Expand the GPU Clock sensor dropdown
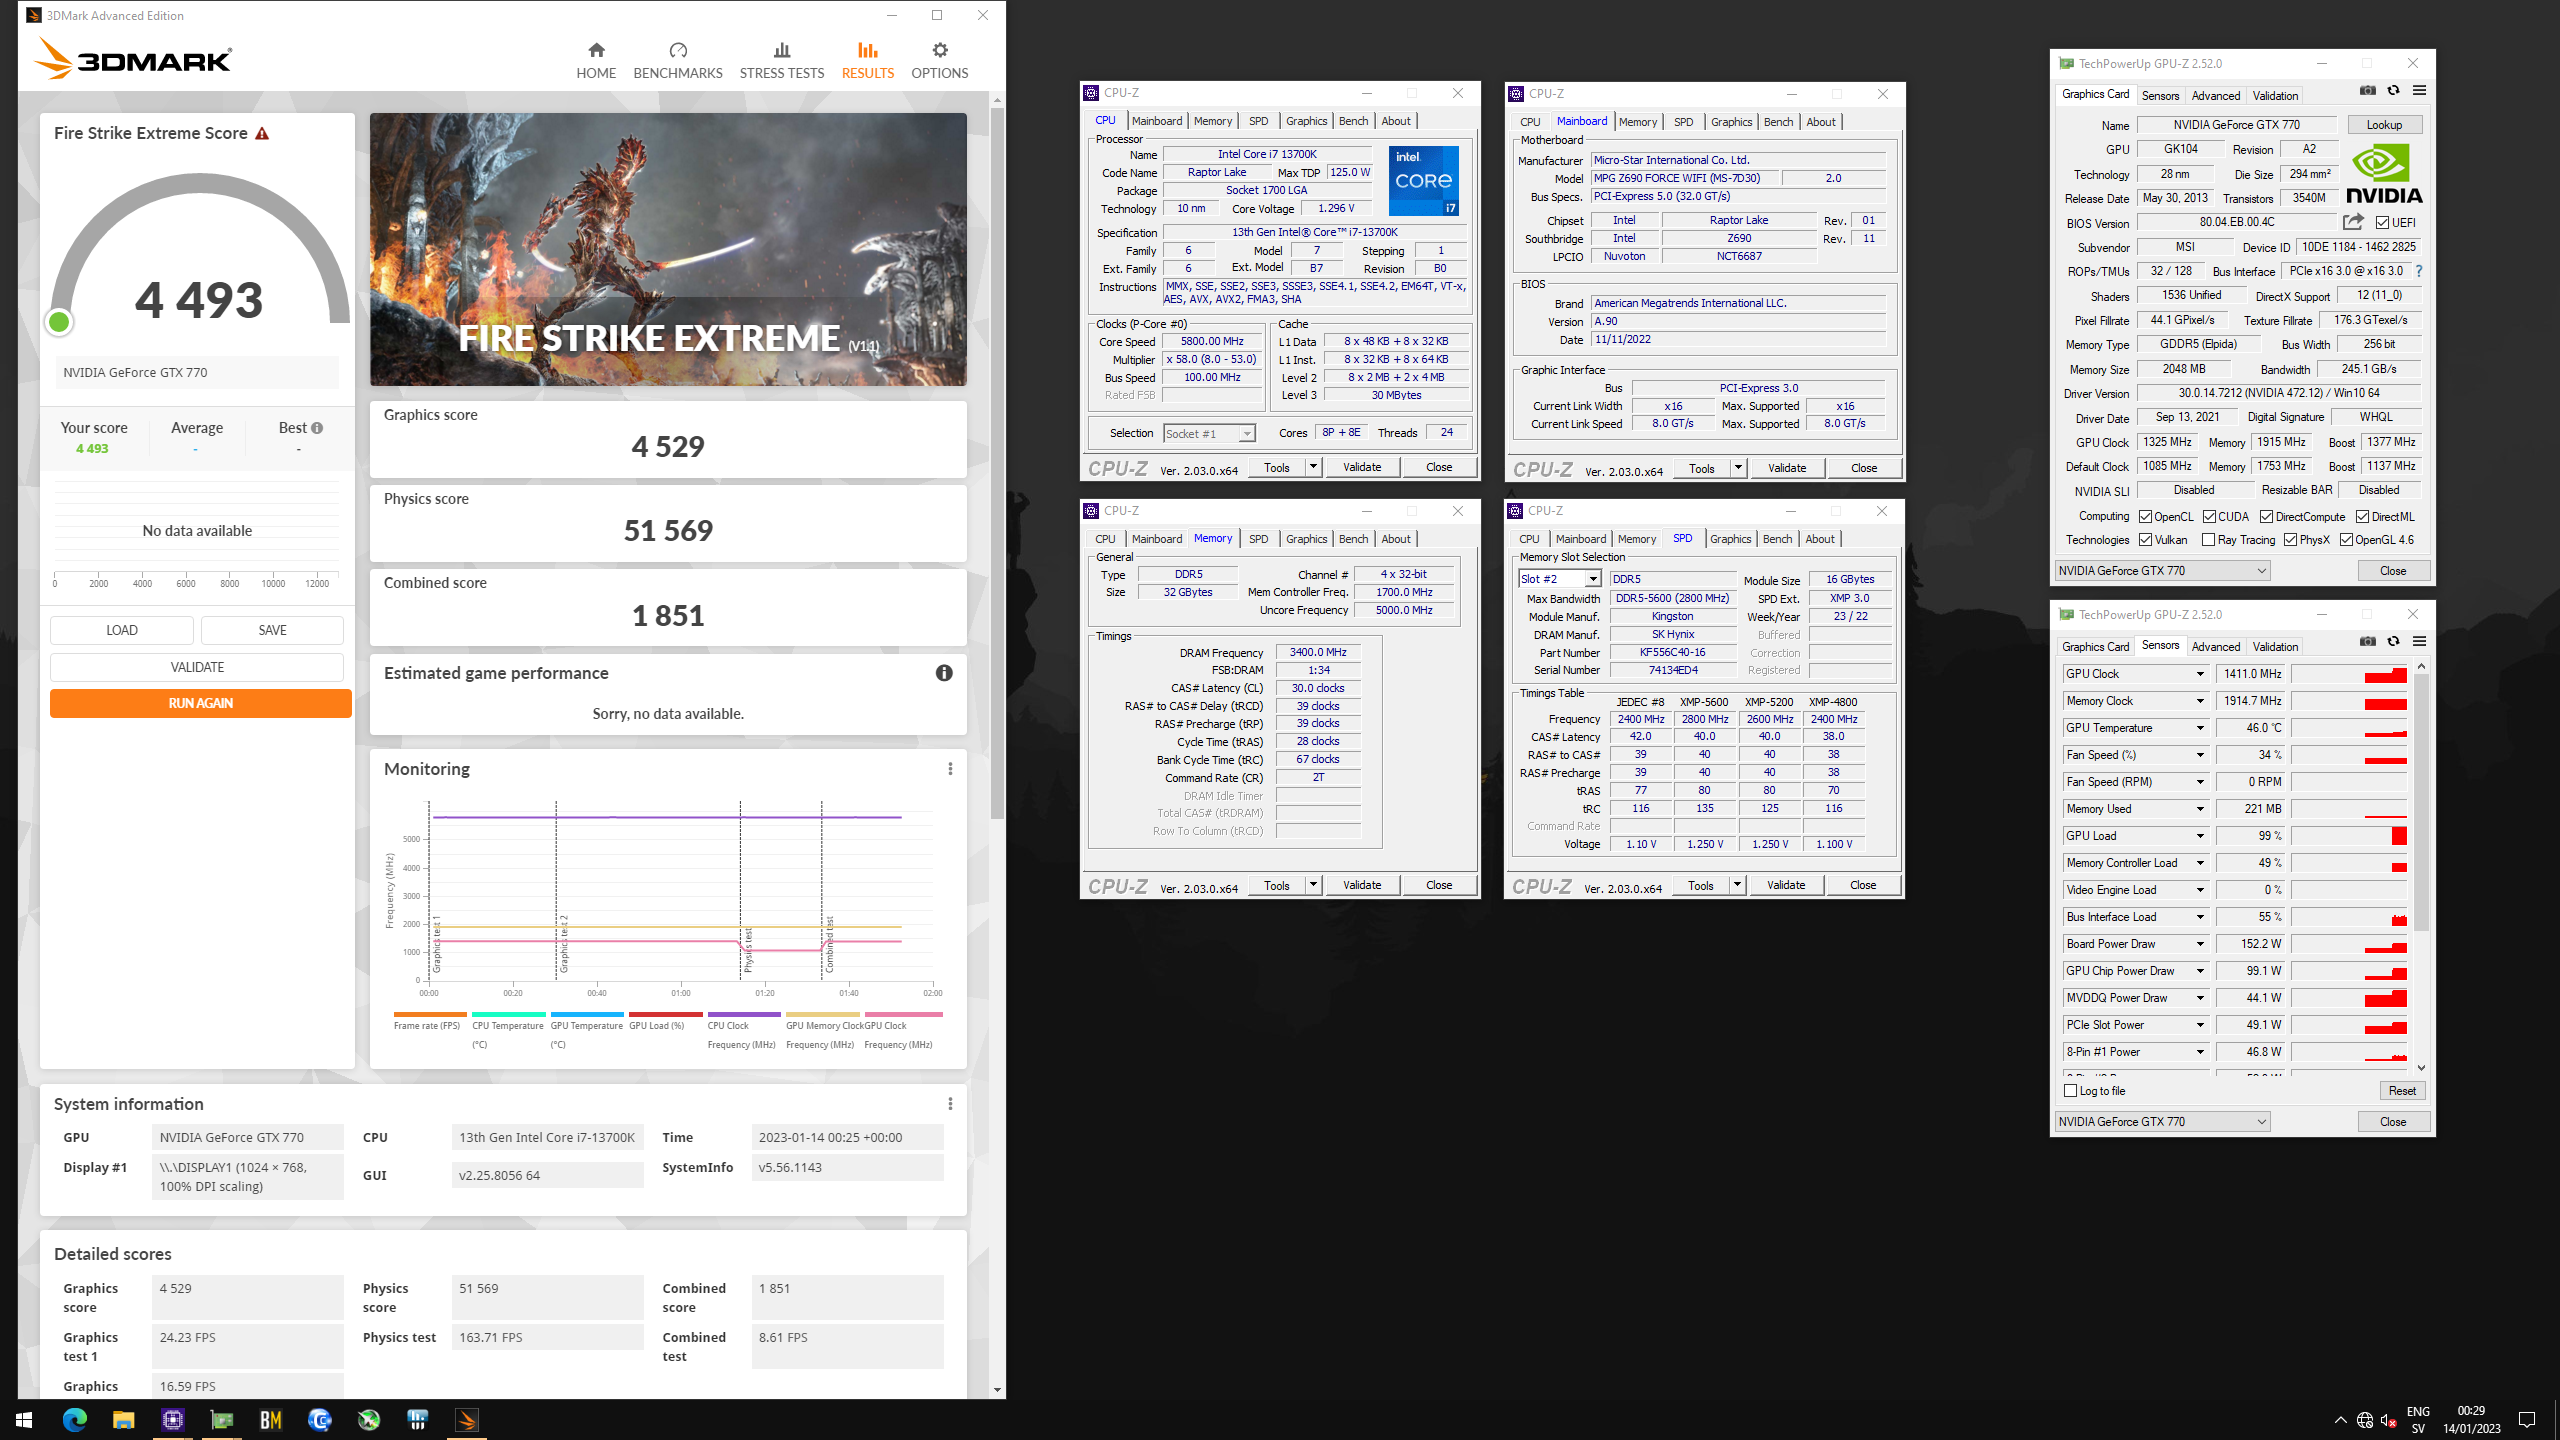The image size is (2560, 1440). pyautogui.click(x=2200, y=674)
